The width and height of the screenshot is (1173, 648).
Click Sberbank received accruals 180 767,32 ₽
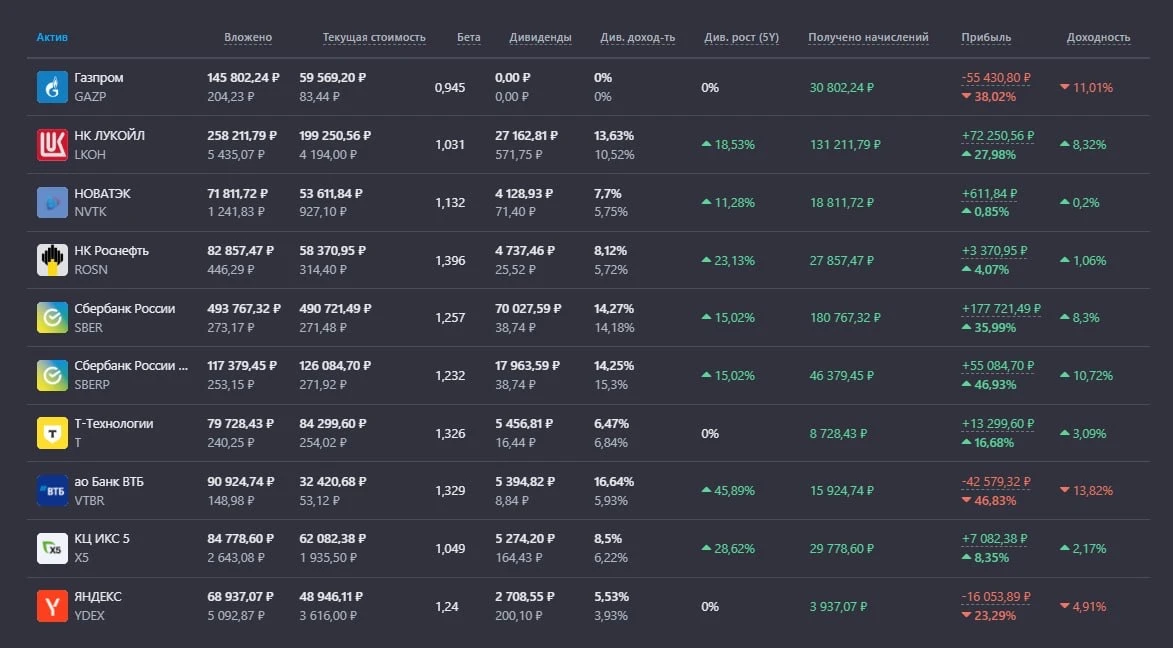[845, 318]
